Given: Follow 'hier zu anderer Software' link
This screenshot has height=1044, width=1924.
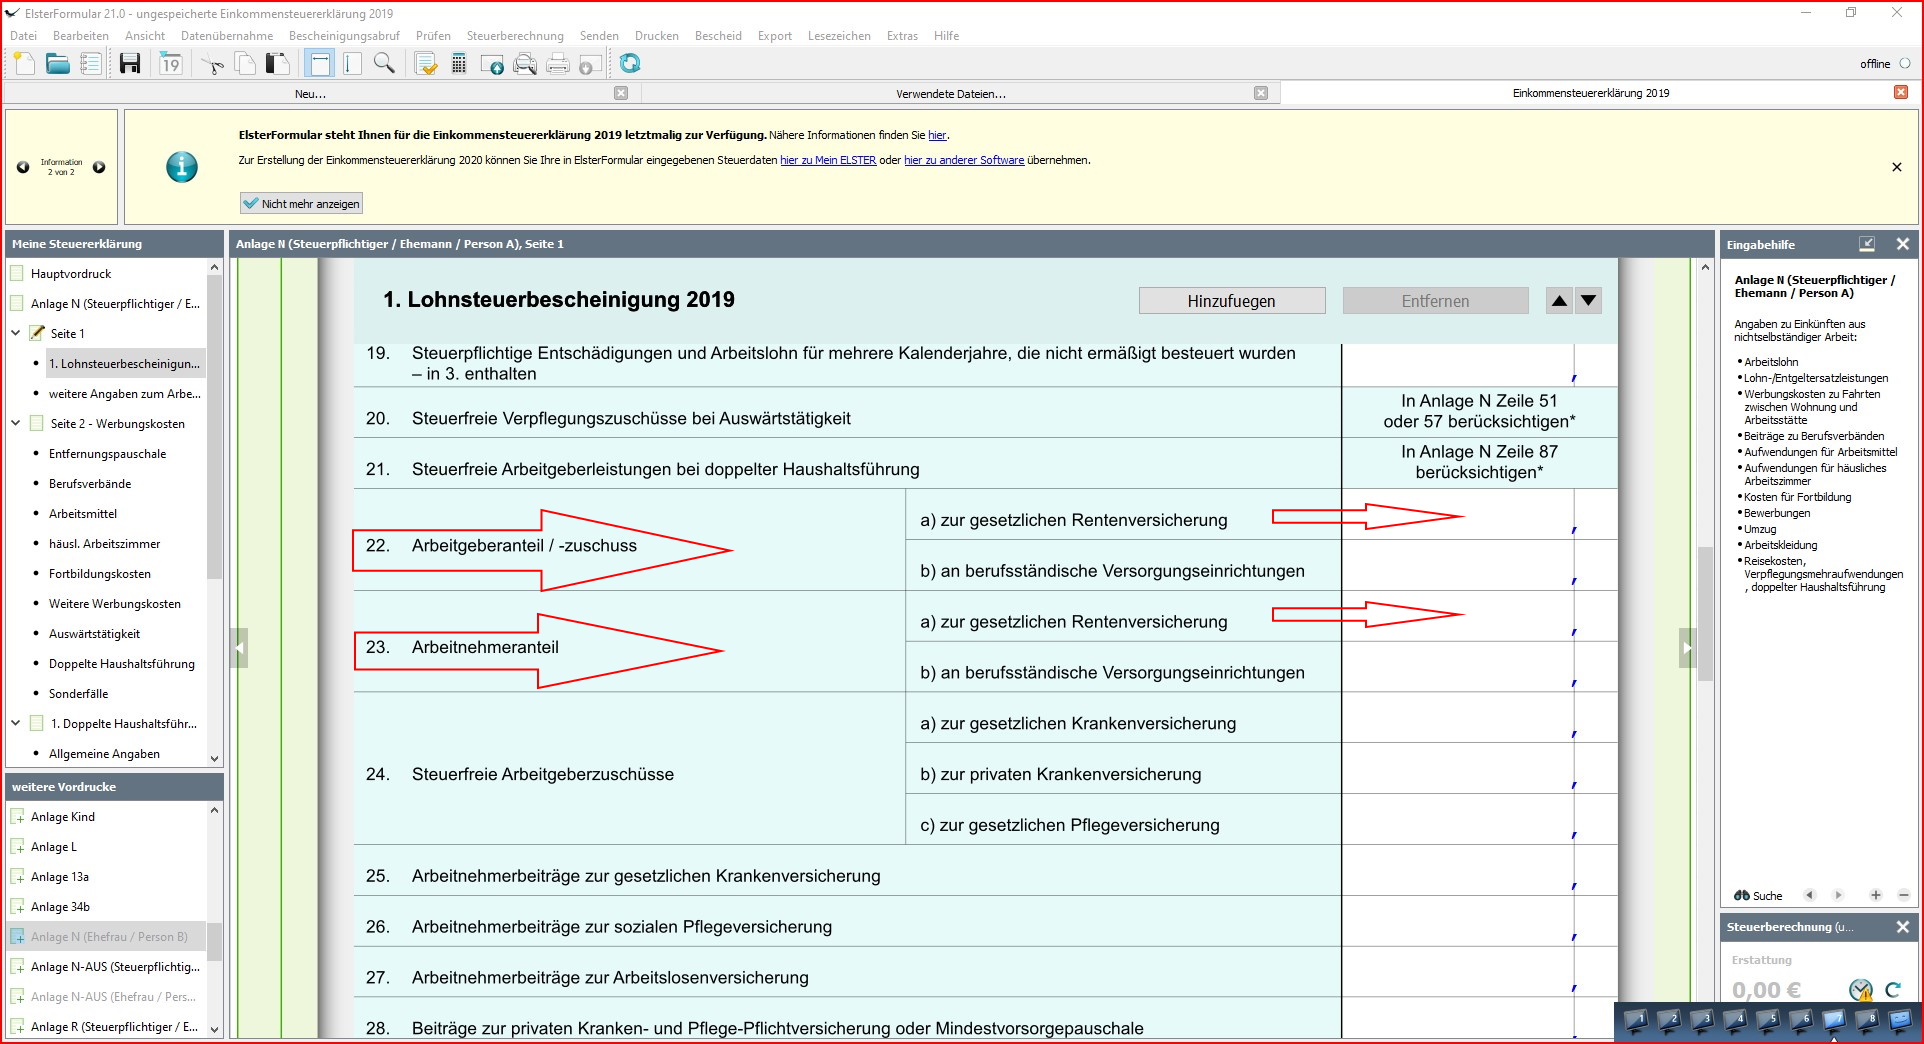Looking at the screenshot, I should (964, 160).
